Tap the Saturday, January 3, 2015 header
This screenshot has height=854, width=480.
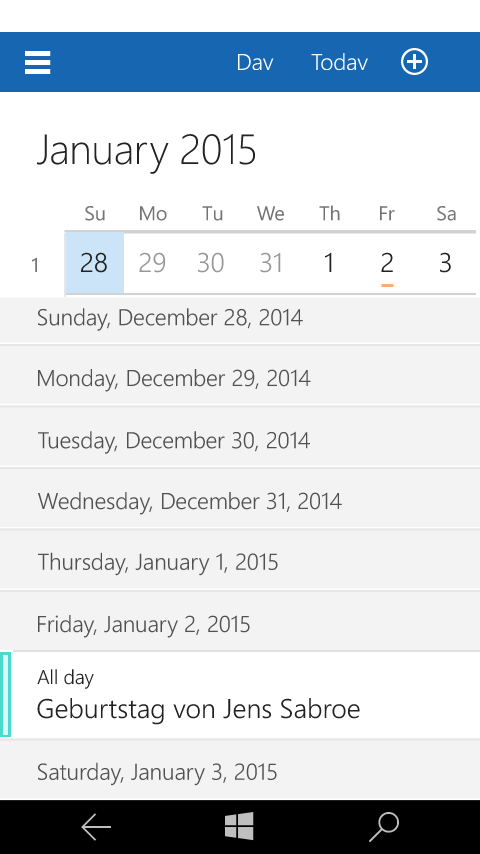(x=240, y=770)
